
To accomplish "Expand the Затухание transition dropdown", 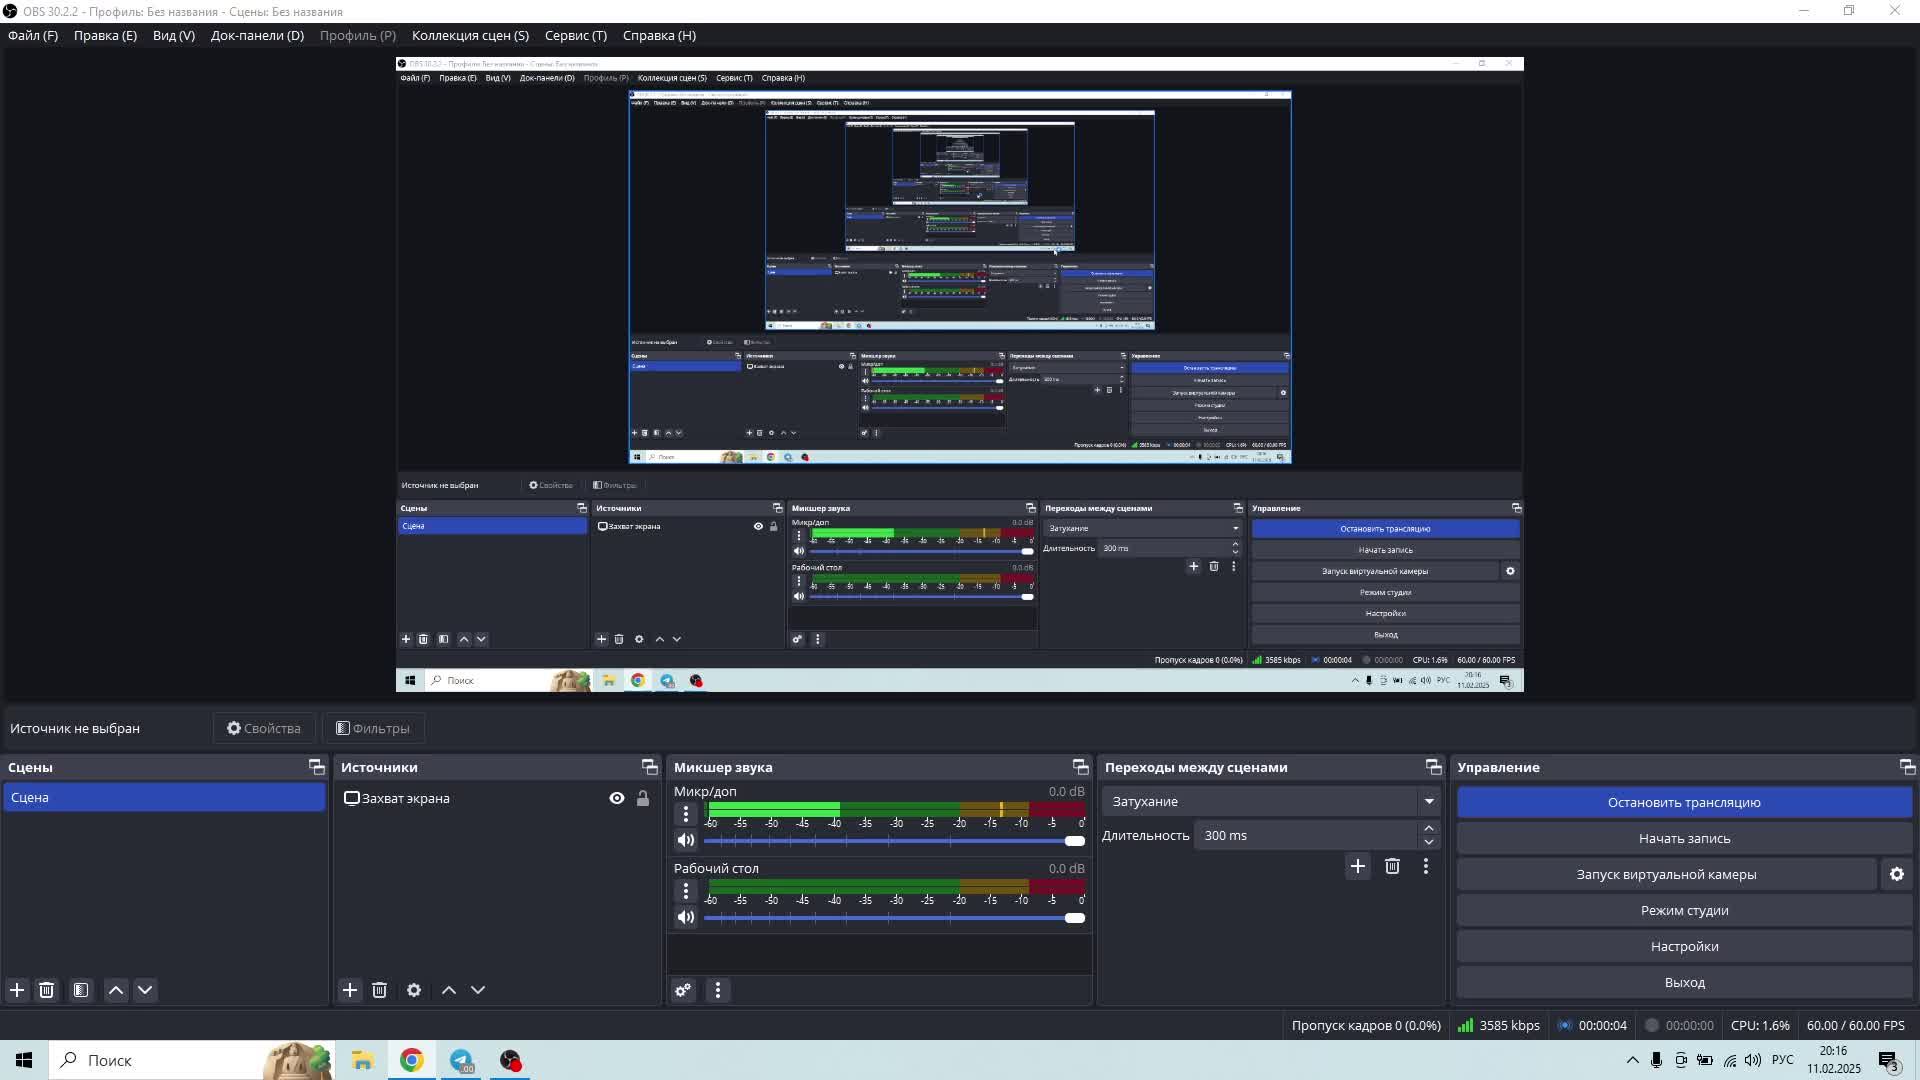I will click(1429, 801).
